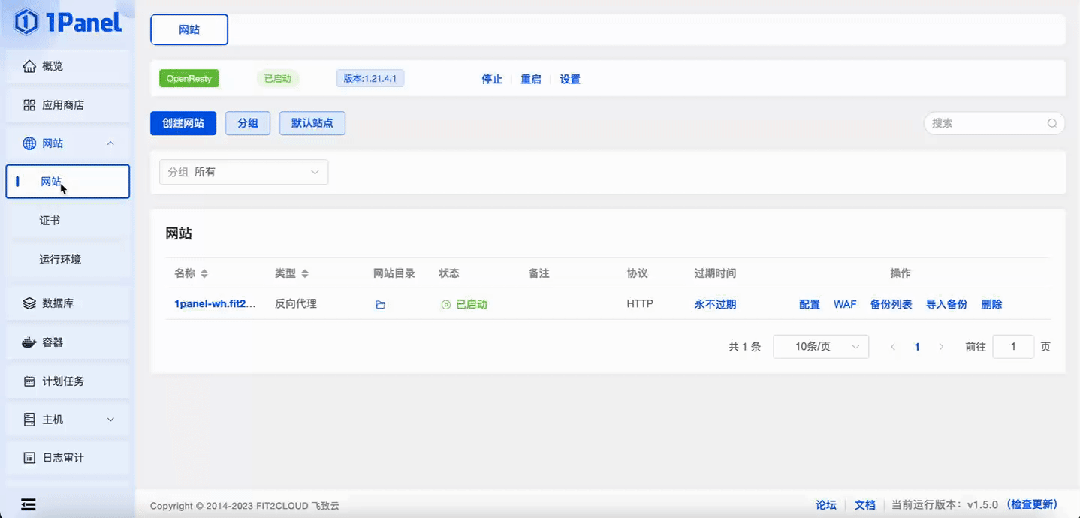Open the 计划任务 calendar icon
Image resolution: width=1080 pixels, height=518 pixels.
(x=29, y=381)
